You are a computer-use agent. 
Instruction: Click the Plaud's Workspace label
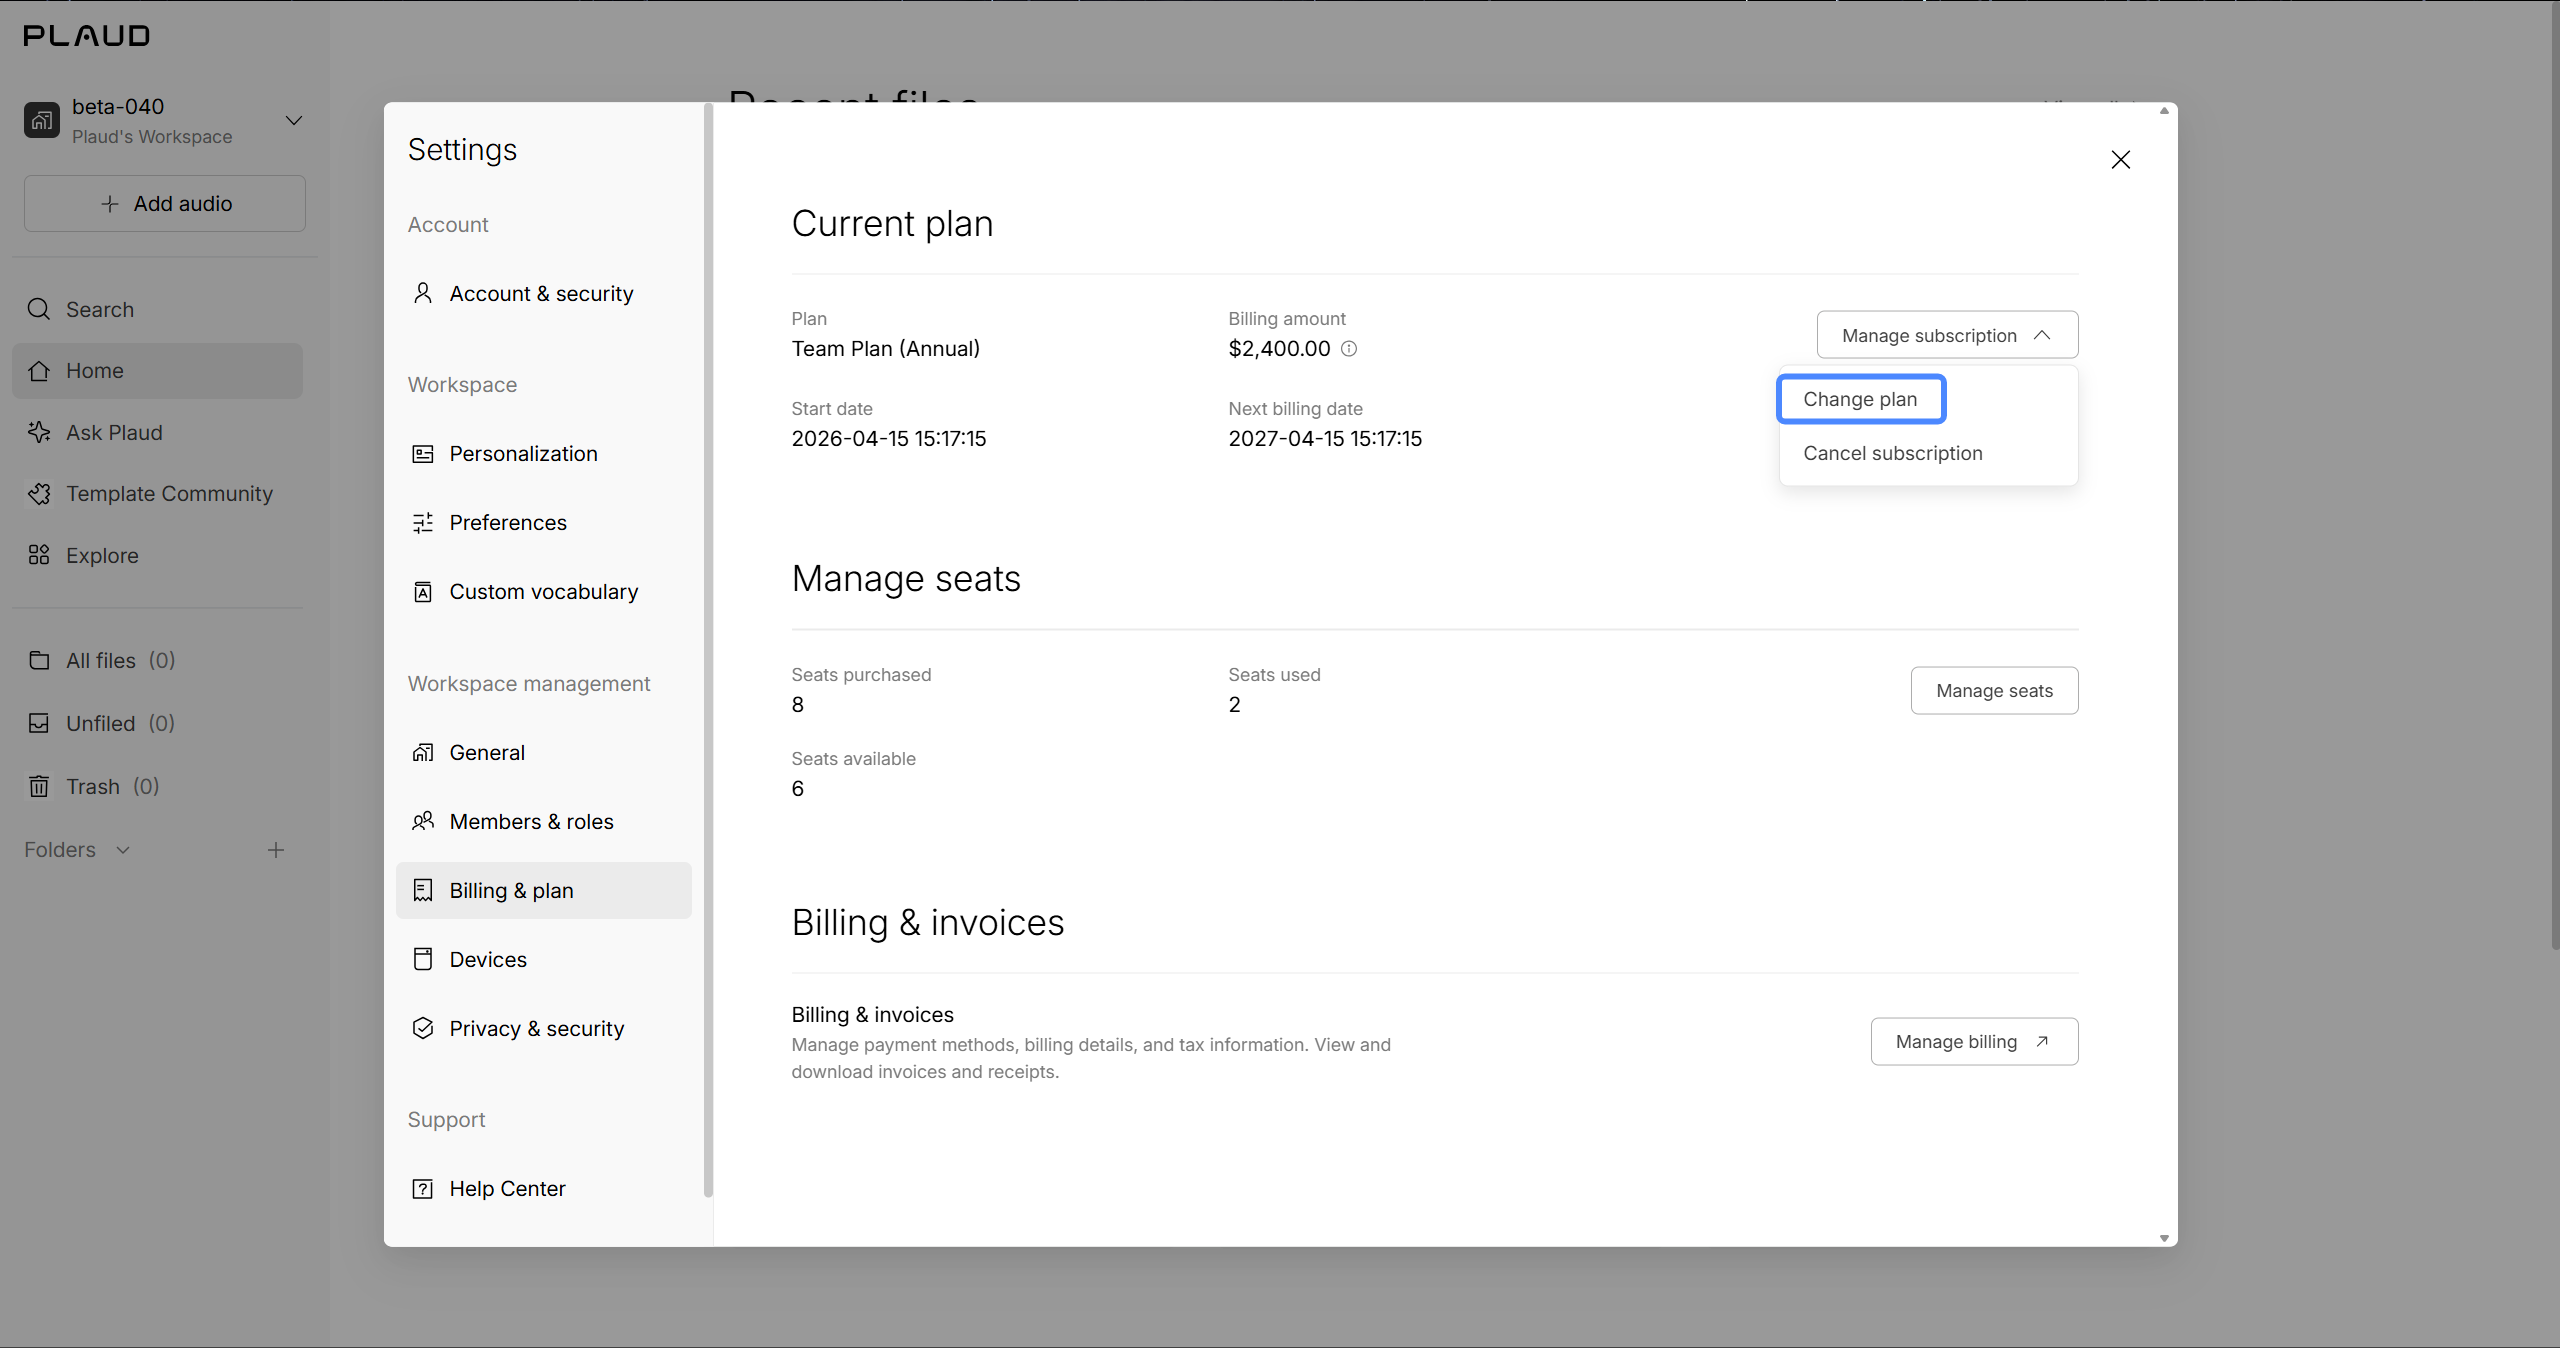[152, 137]
